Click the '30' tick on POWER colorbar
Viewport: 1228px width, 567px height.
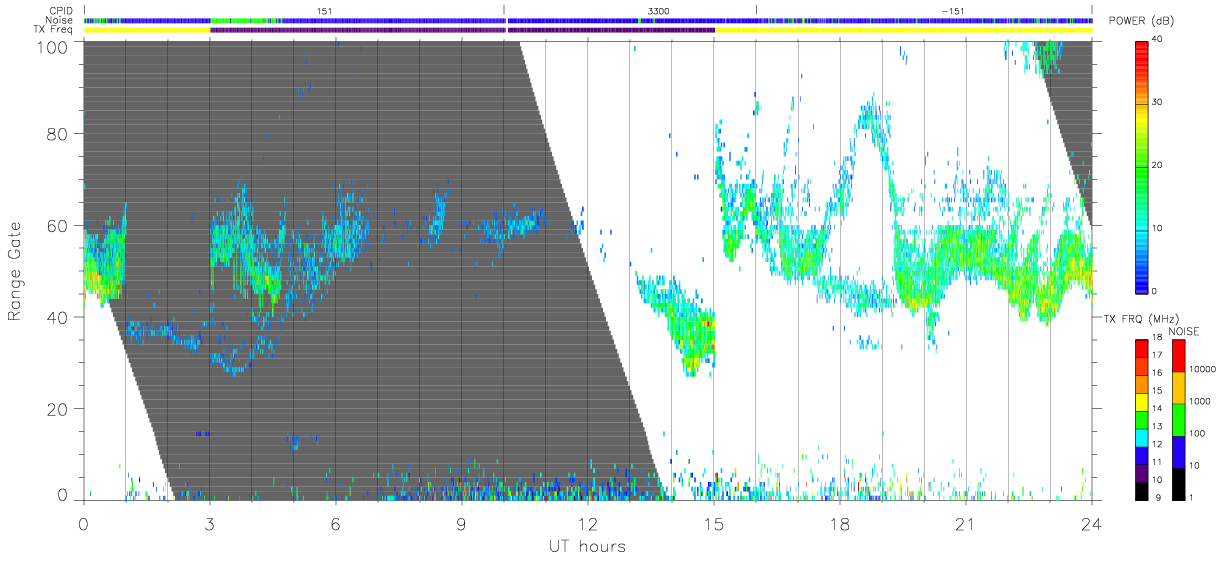(1156, 102)
